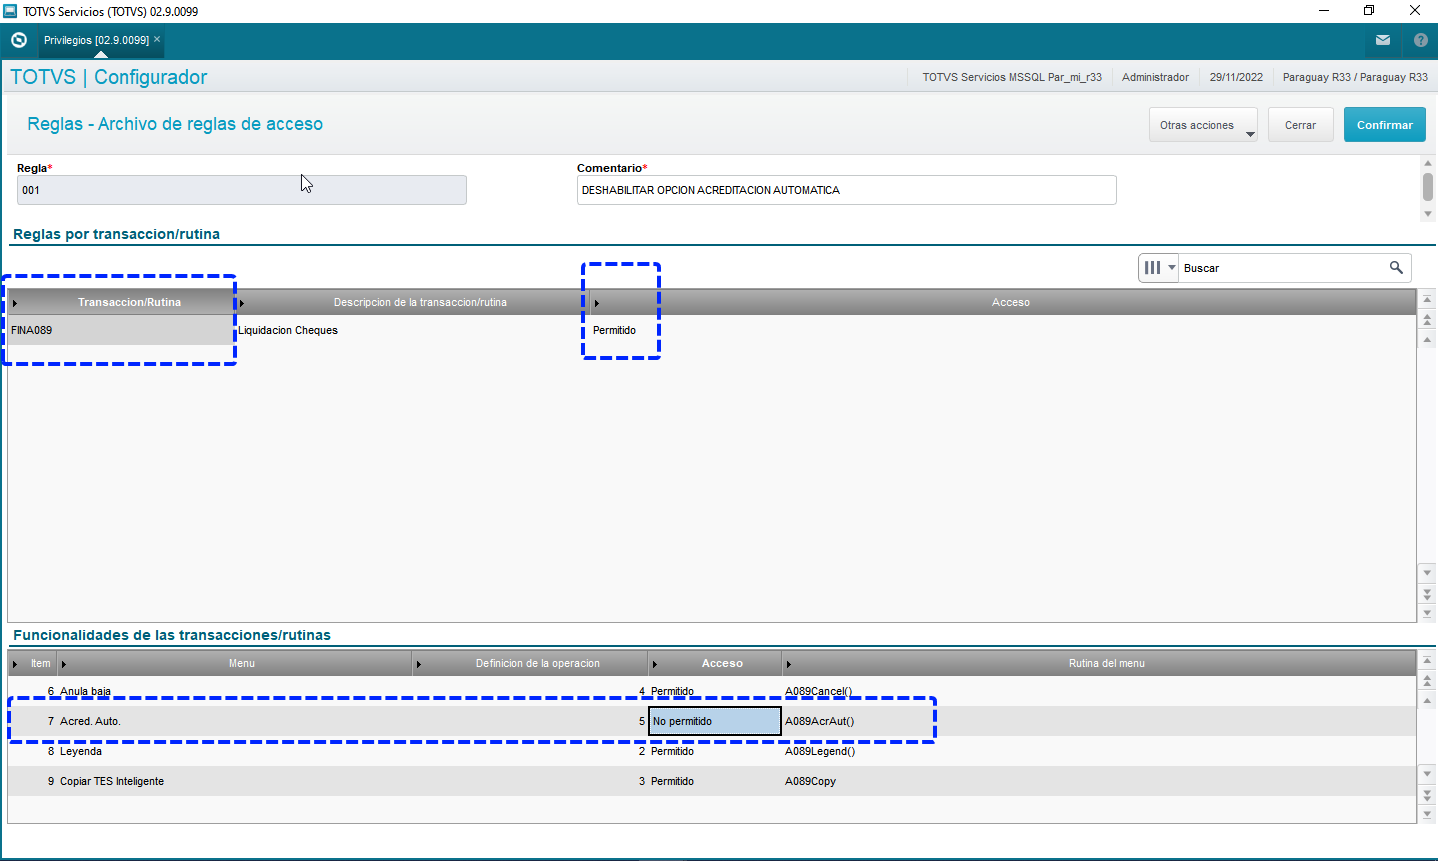Click the TOTVS logo icon in header
This screenshot has width=1438, height=861.
(19, 41)
